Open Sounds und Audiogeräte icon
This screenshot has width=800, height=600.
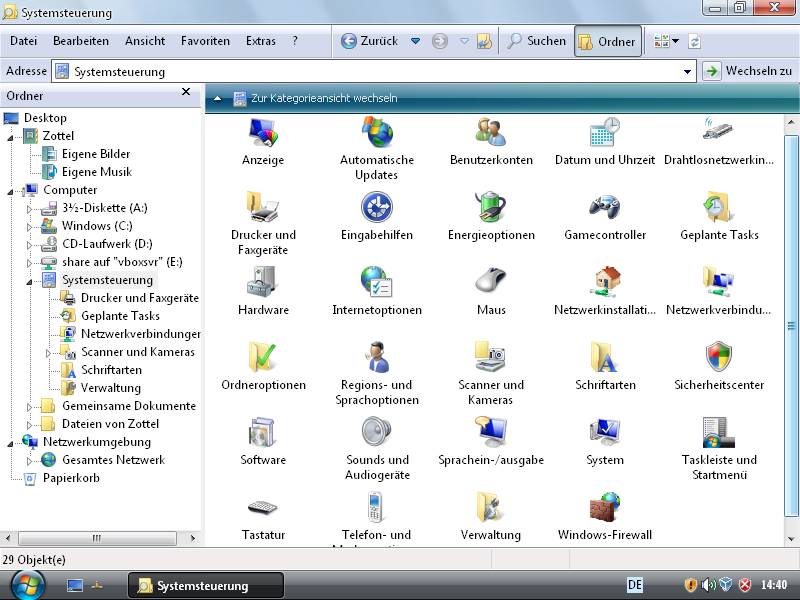[x=376, y=432]
